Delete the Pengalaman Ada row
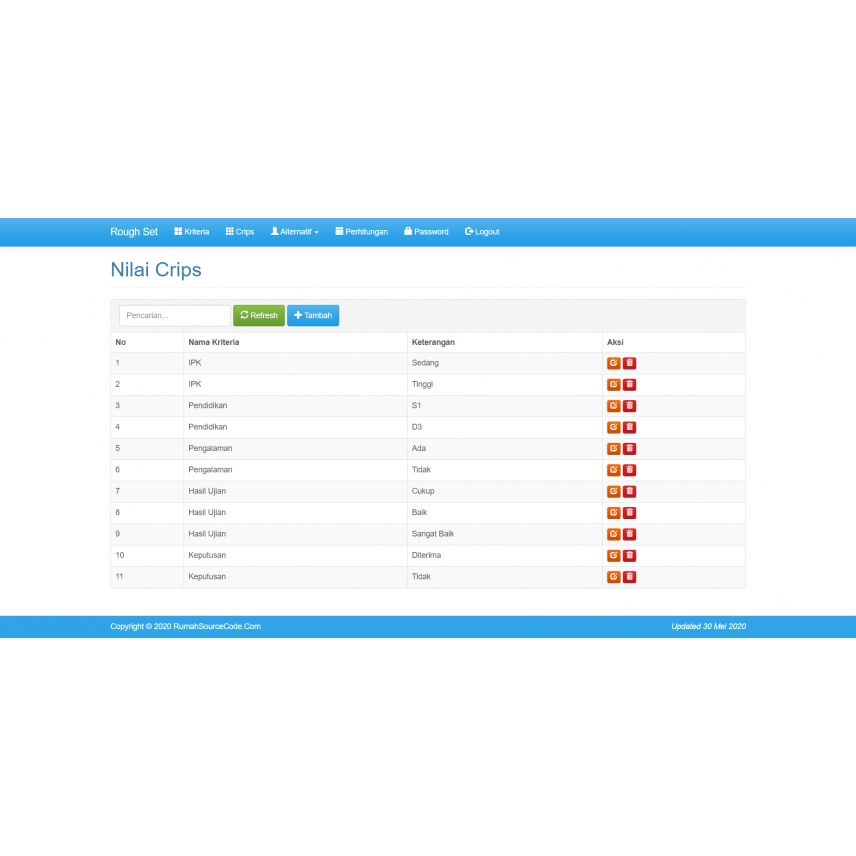Viewport: 856px width, 856px height. 629,448
